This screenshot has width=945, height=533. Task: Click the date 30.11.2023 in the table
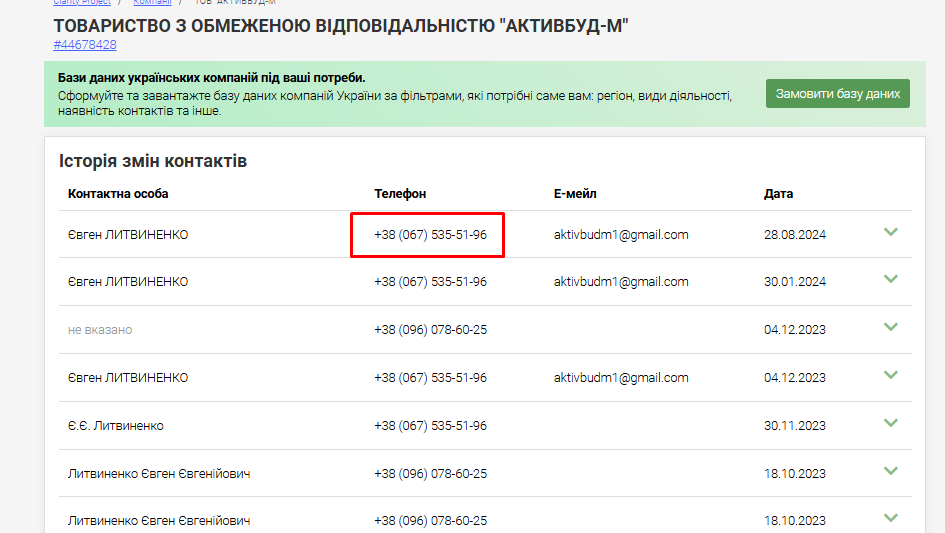point(794,426)
